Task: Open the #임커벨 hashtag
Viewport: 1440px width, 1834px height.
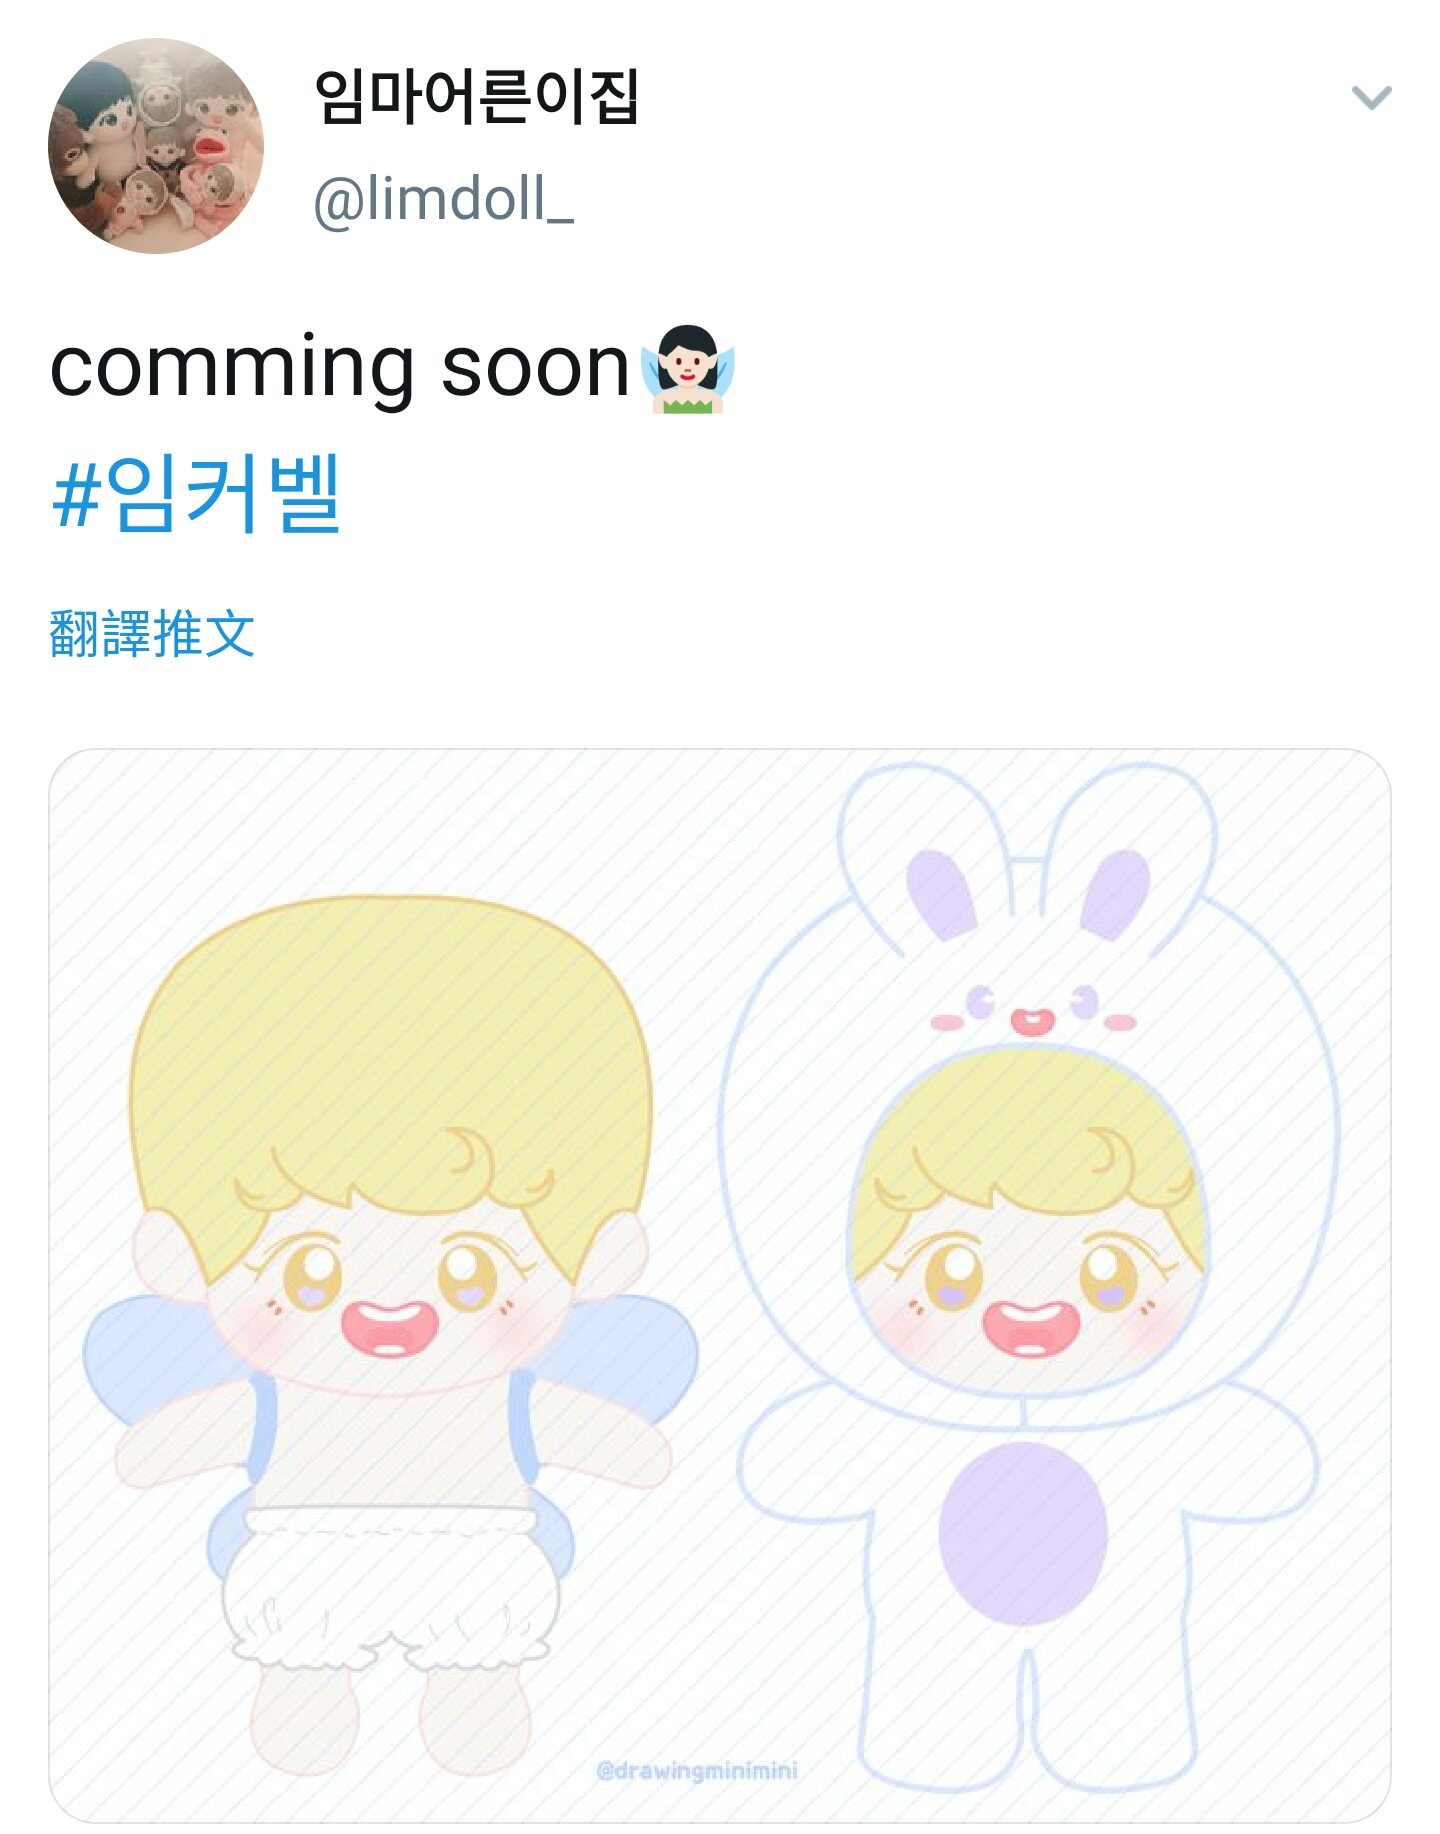Action: click(x=196, y=493)
